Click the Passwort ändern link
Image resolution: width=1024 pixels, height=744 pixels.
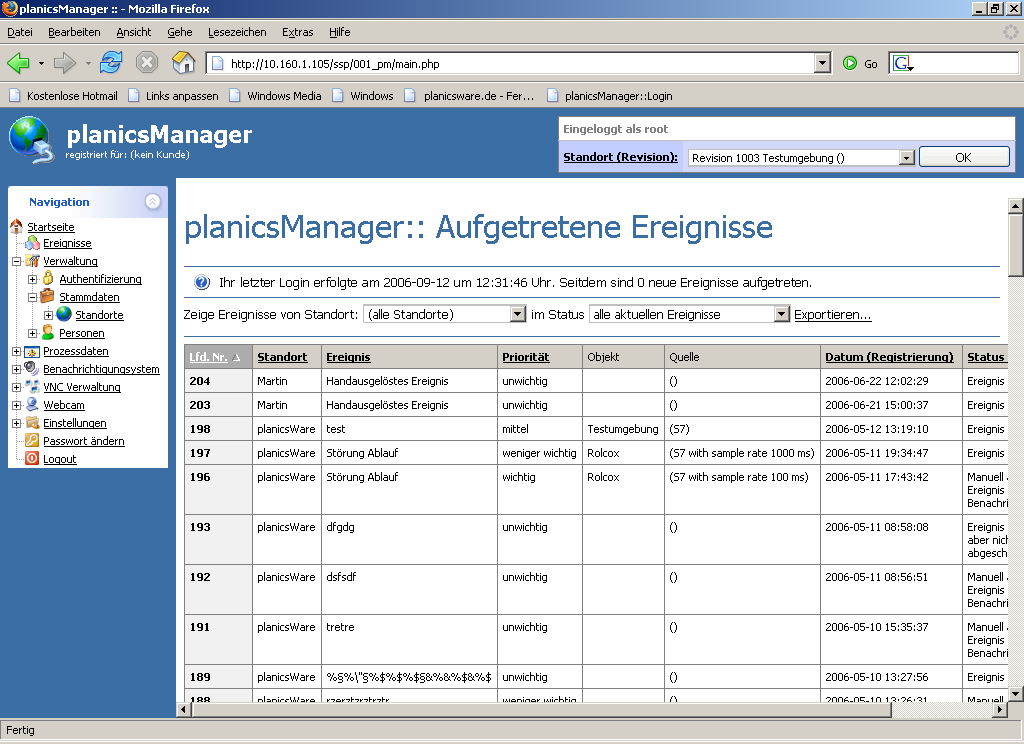pos(84,441)
